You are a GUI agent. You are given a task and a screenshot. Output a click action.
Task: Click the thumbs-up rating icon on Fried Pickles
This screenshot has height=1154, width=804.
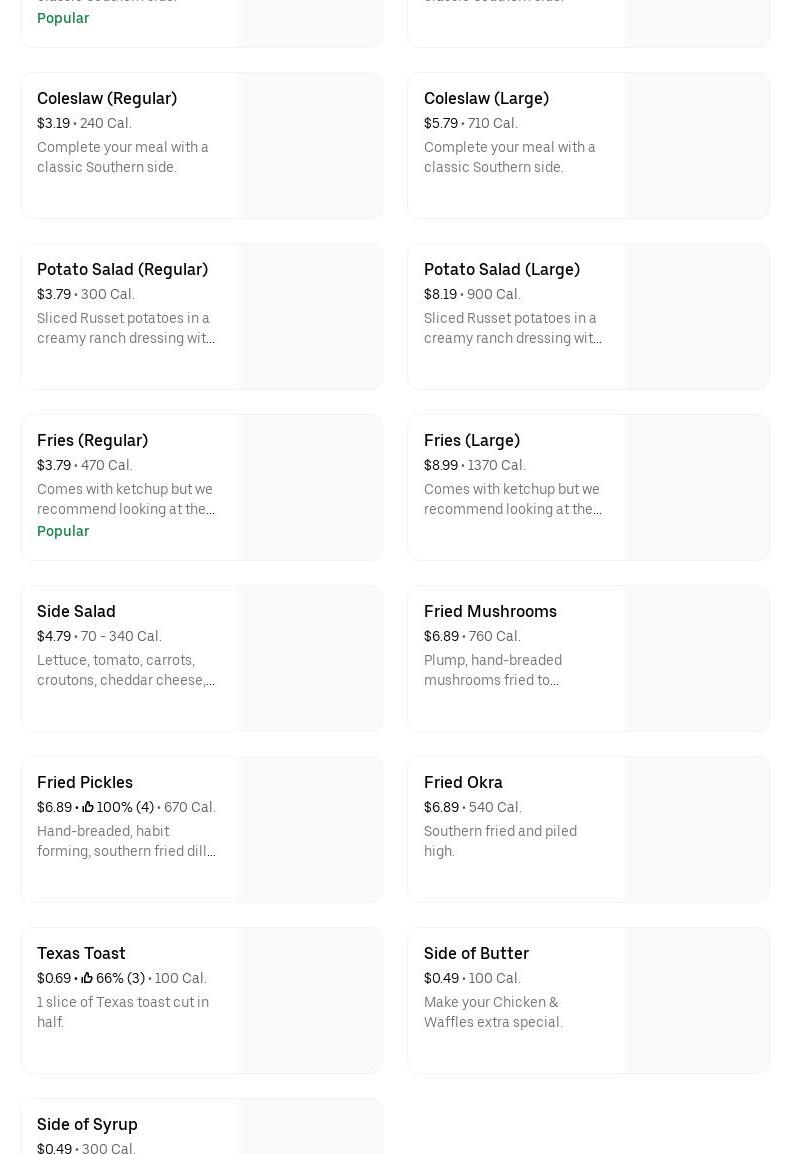coord(88,807)
